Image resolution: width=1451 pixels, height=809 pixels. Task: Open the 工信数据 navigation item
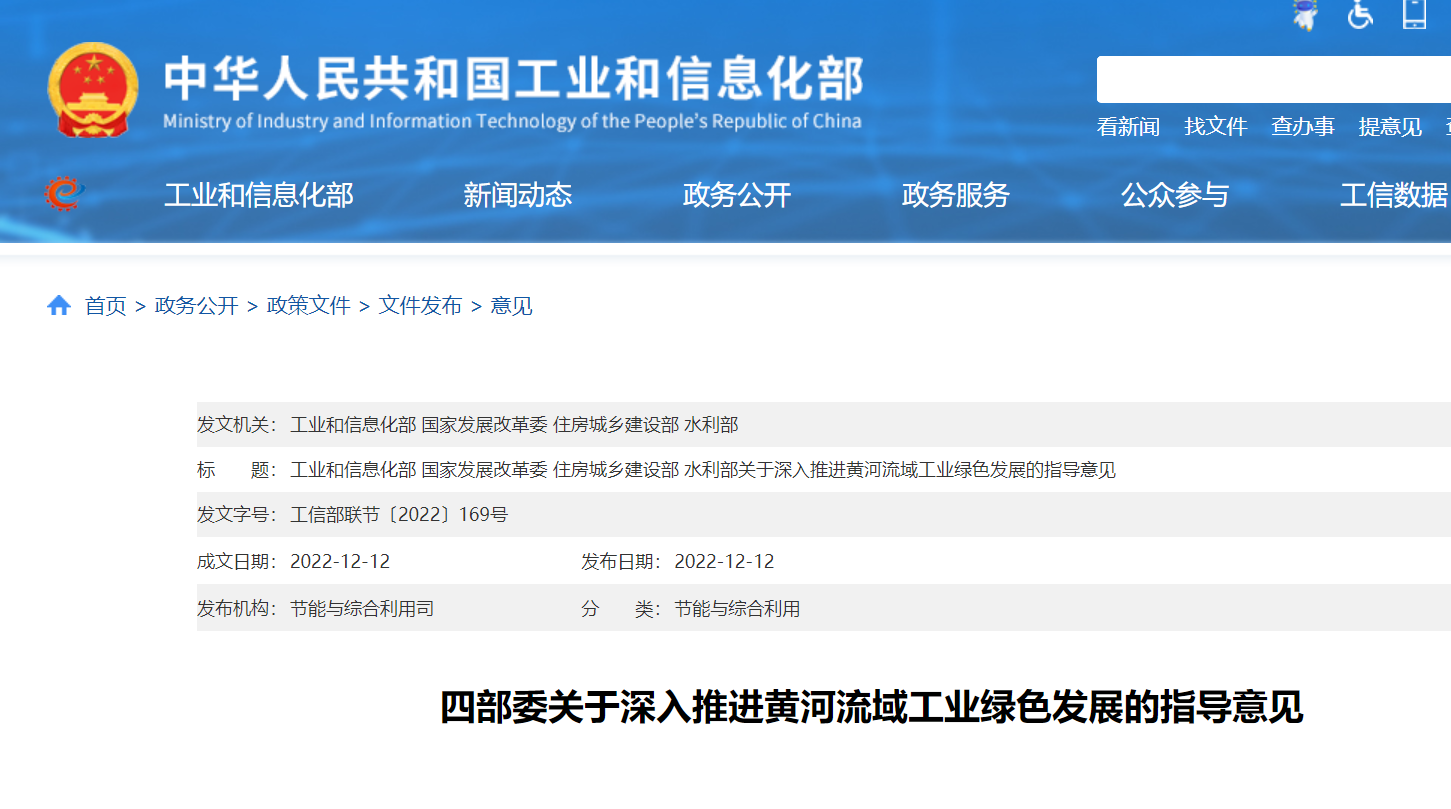pos(1393,195)
